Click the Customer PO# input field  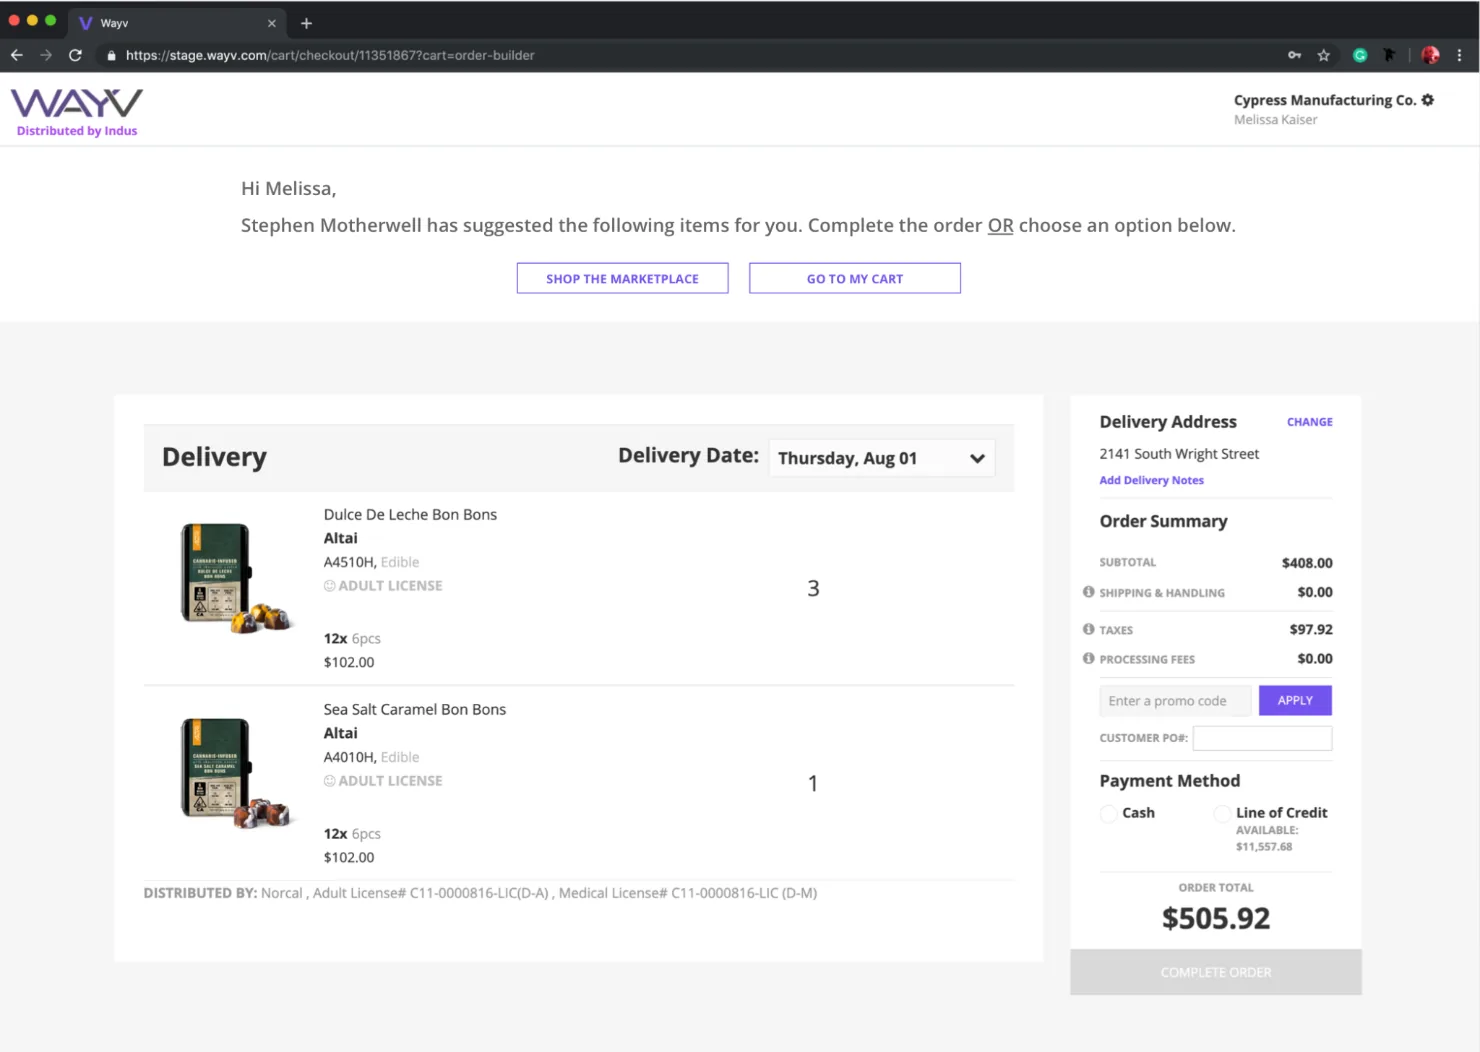click(1262, 738)
